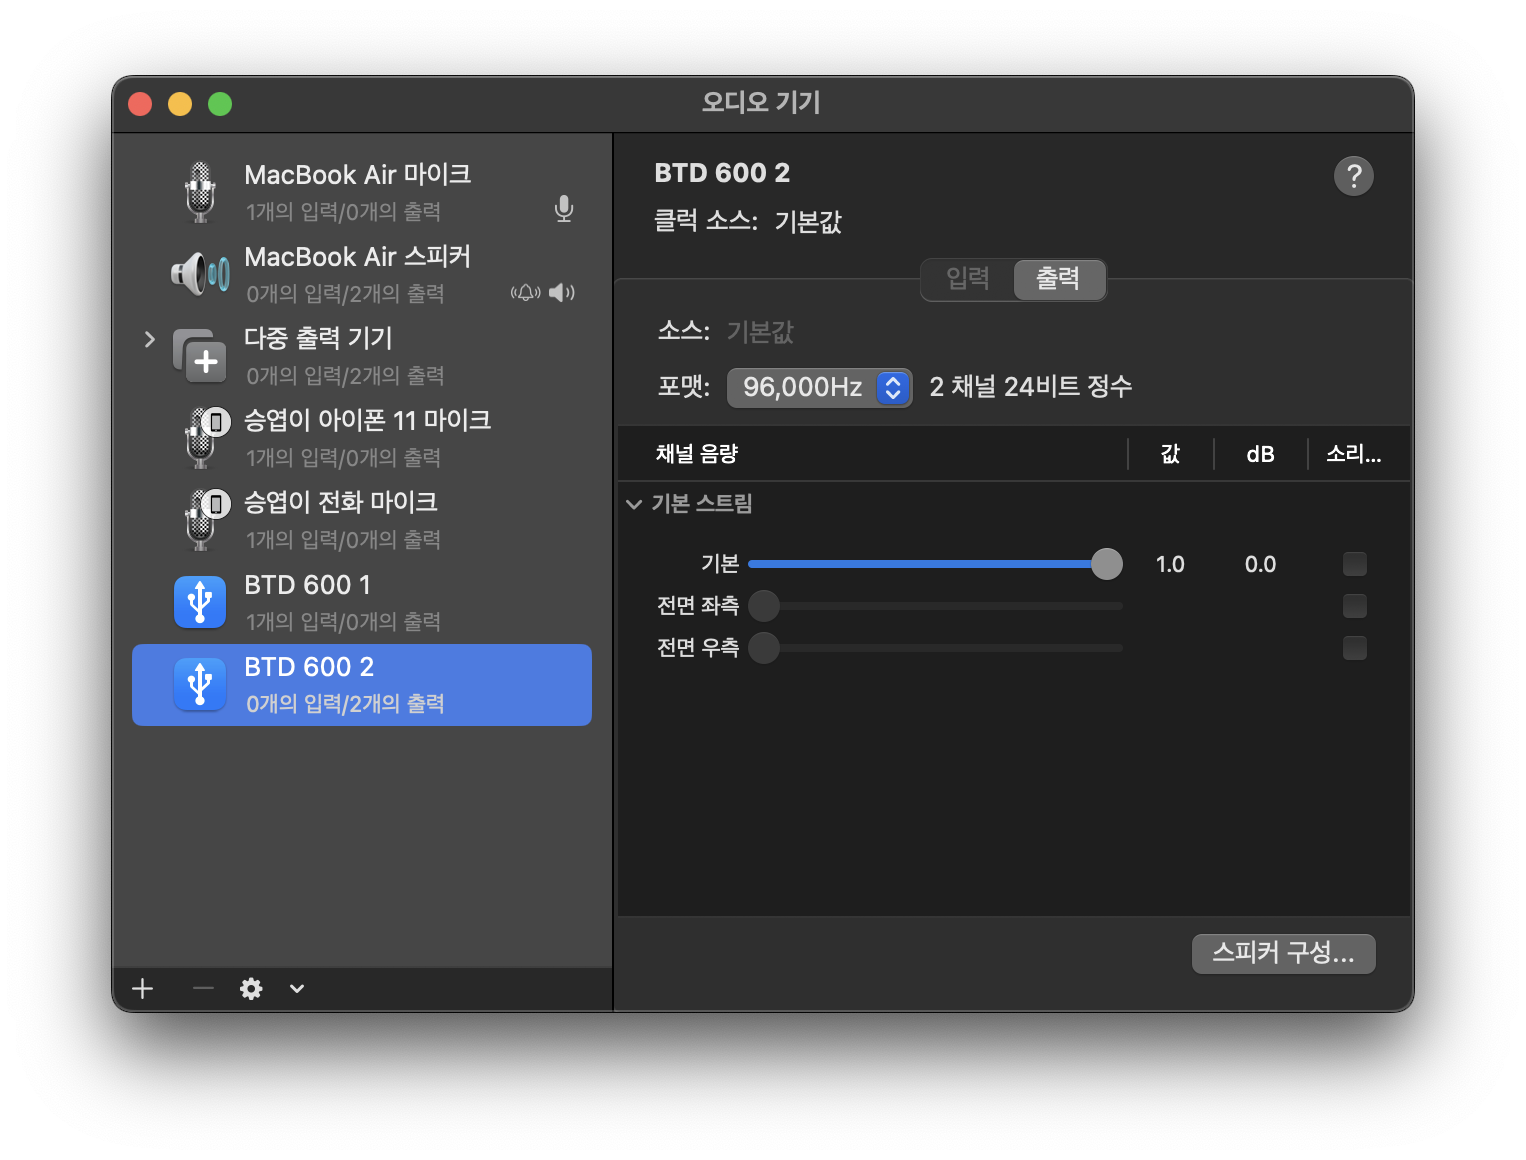
Task: Click the MacBook Air microphone device icon
Action: 200,192
